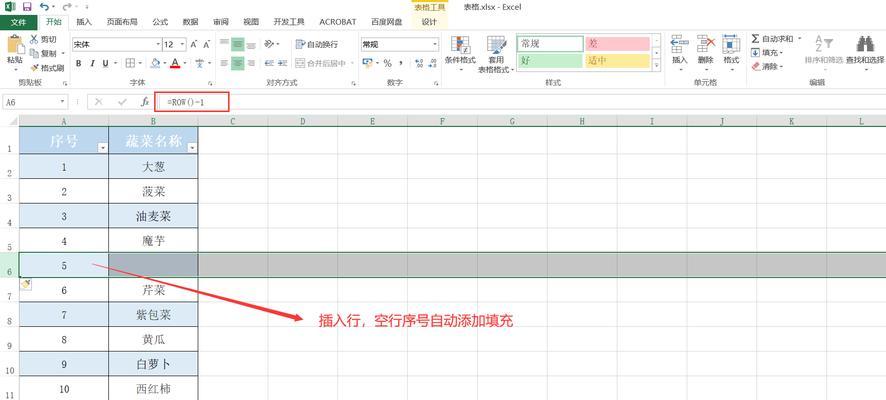Toggle align text left
Image resolution: width=886 pixels, height=400 pixels.
coord(224,63)
